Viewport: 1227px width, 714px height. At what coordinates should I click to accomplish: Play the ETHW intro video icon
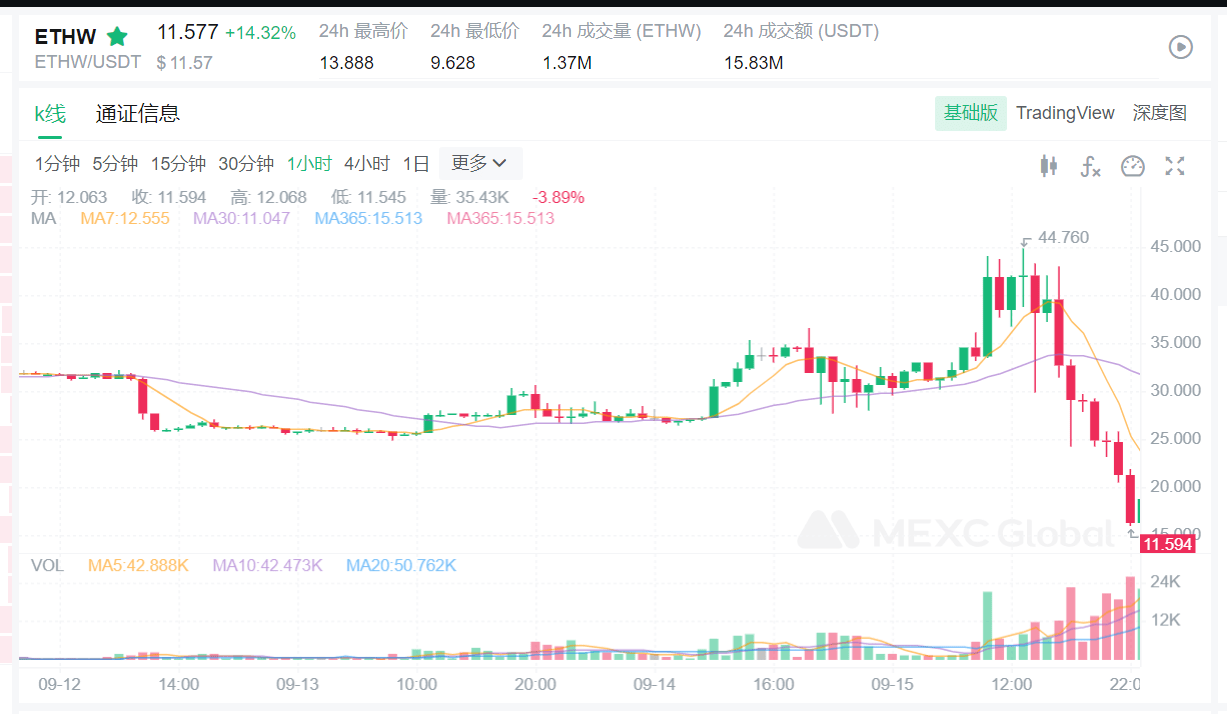pyautogui.click(x=1181, y=46)
